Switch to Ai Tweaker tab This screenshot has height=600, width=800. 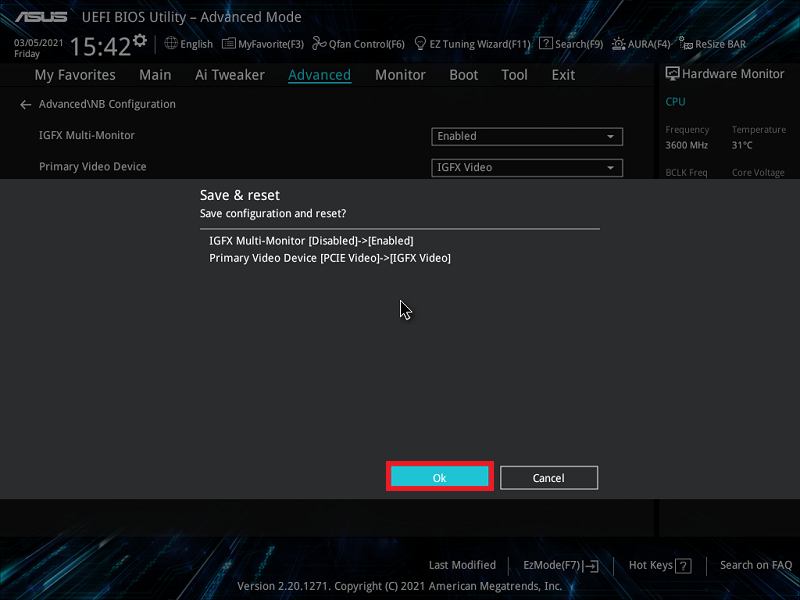click(x=230, y=75)
